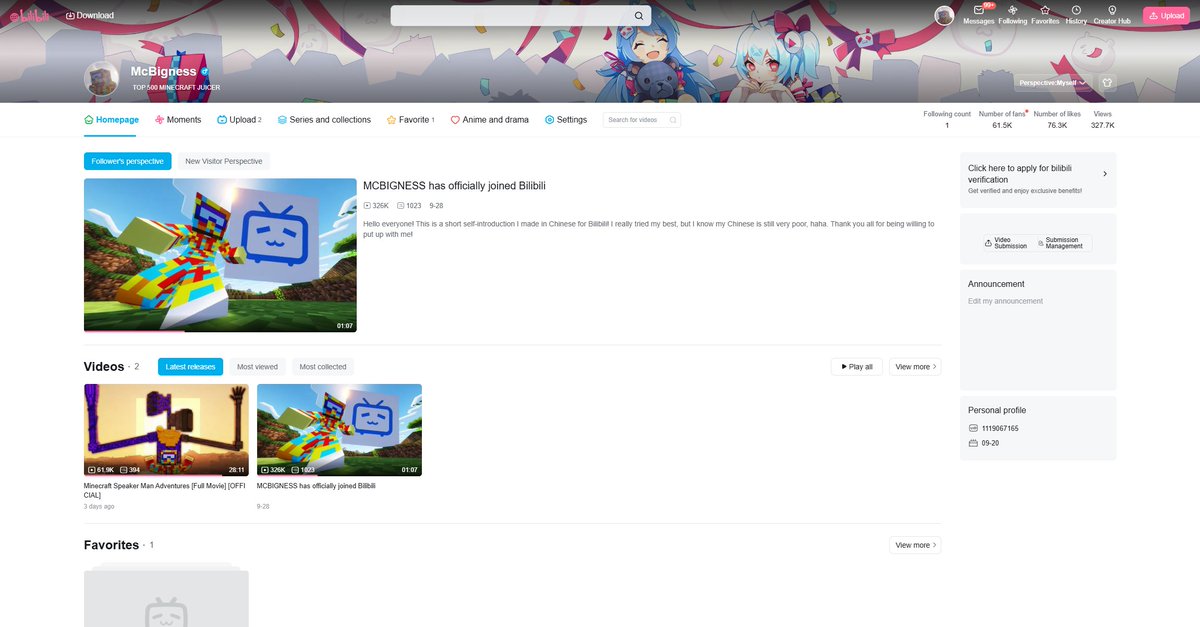The image size is (1200, 627).
Task: Open Minecraft Speaker Man Adventures thumbnail
Action: (166, 430)
